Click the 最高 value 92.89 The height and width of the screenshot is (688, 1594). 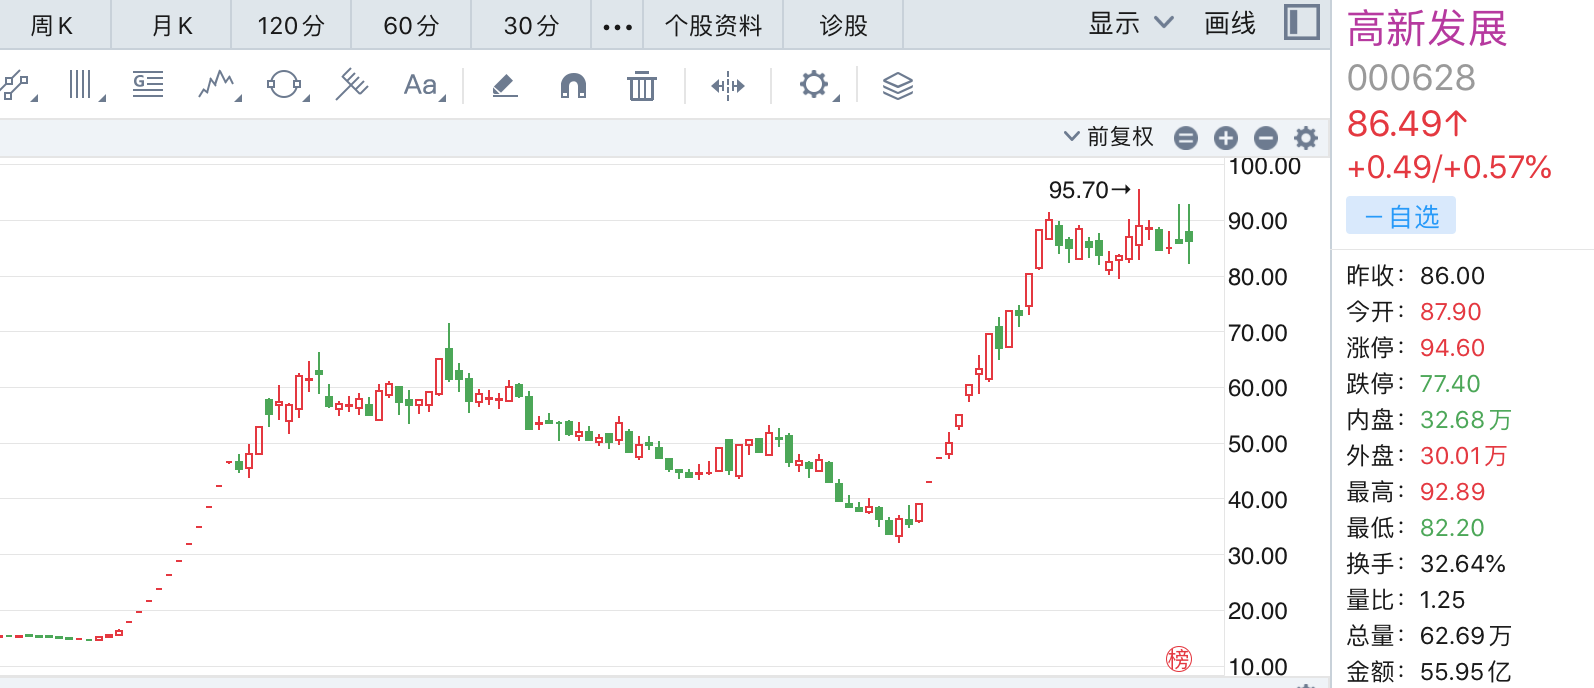coord(1452,492)
